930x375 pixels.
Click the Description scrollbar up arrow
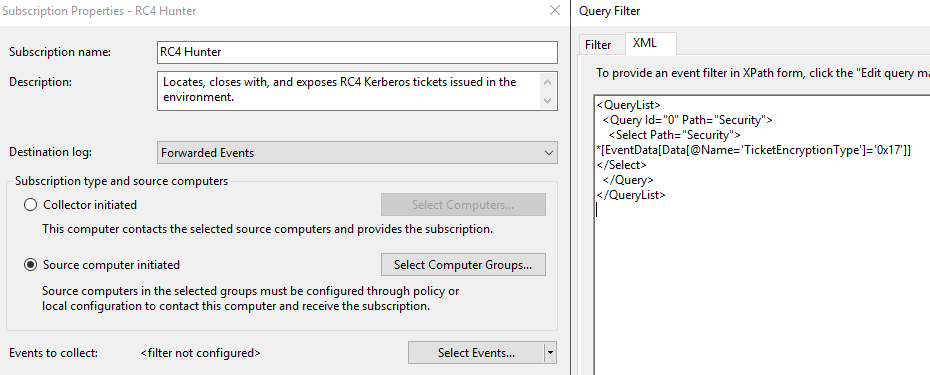(x=548, y=82)
